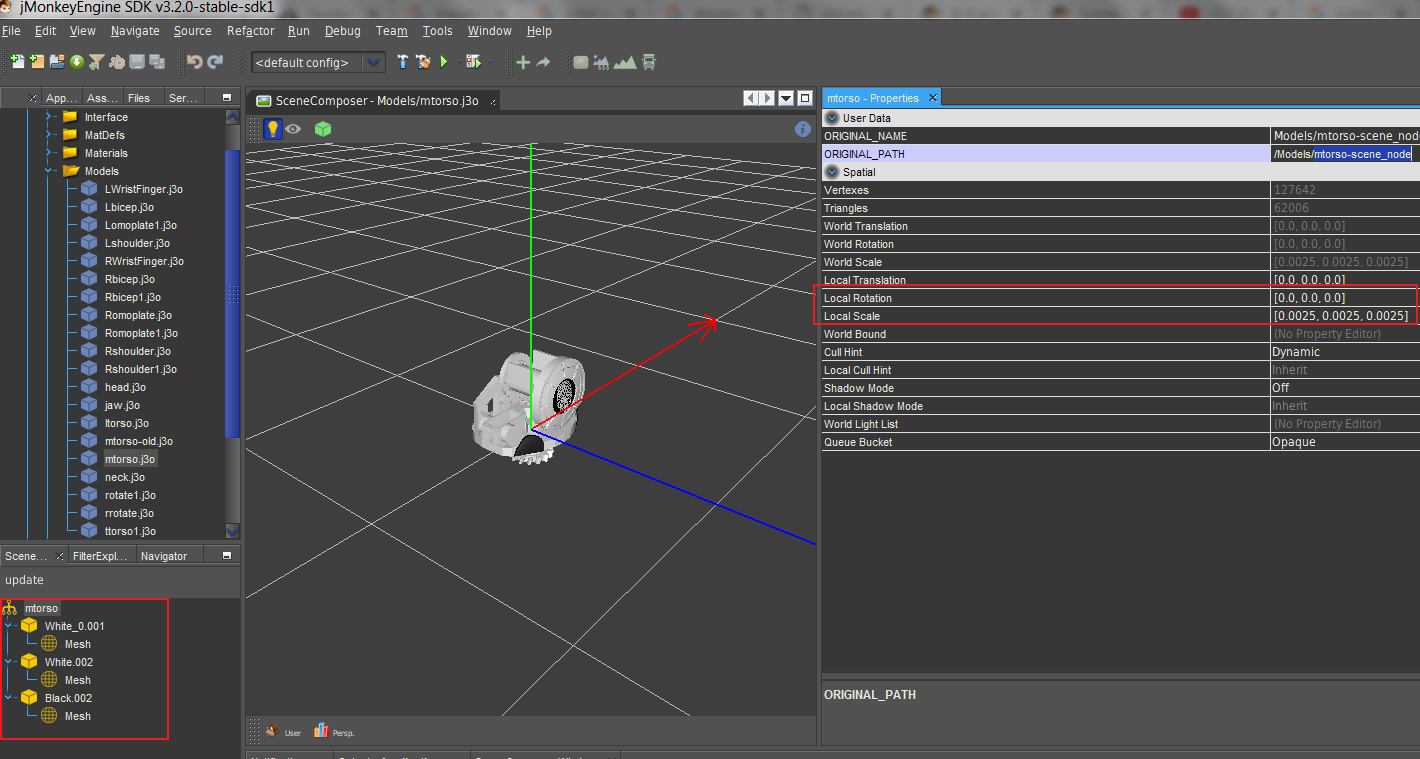Screen dimensions: 1420x759
Task: Click the Debug Project toolbar icon
Action: (473, 62)
